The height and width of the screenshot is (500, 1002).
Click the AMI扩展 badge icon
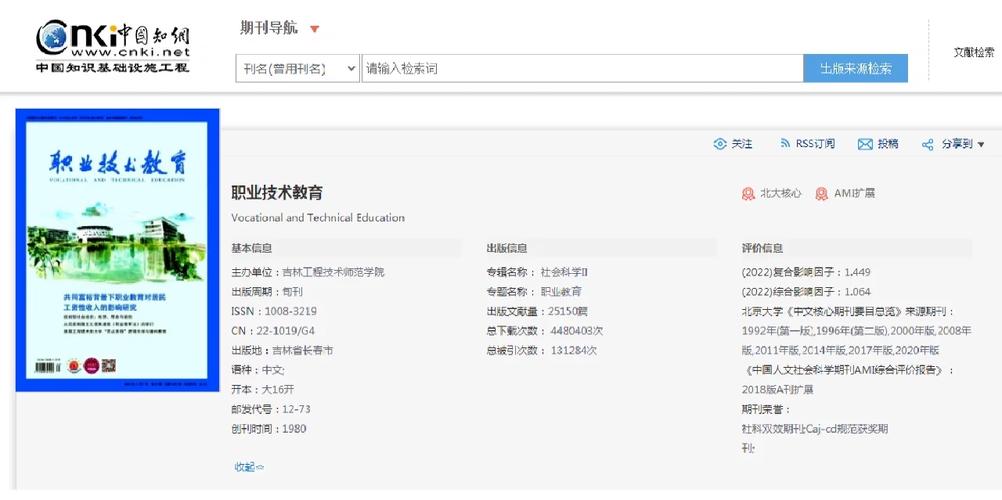(822, 194)
